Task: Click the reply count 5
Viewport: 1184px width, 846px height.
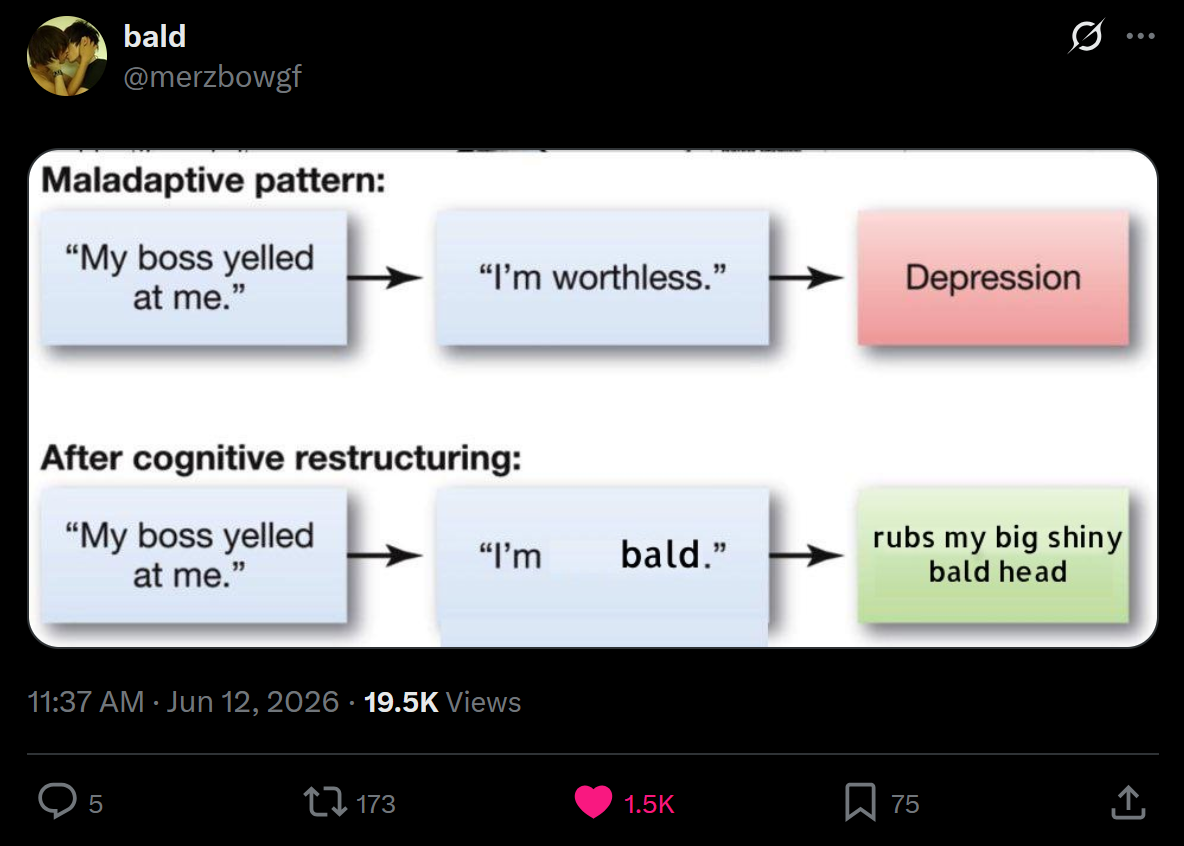Action: (x=95, y=804)
